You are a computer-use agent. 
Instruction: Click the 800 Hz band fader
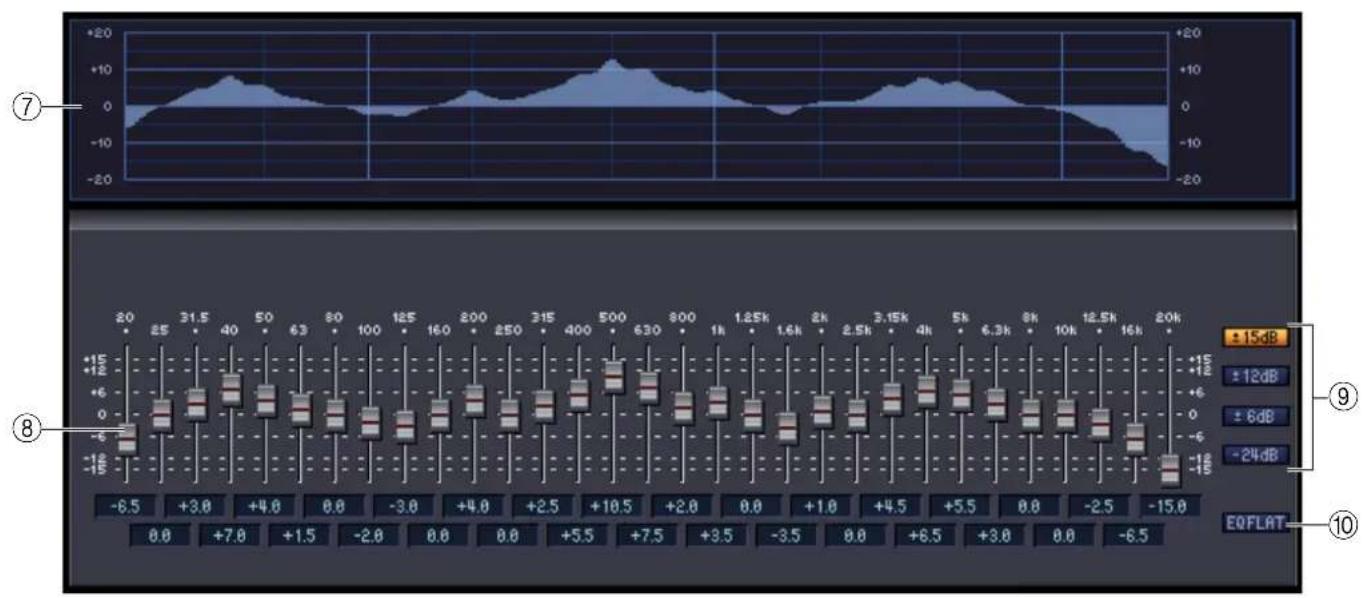[683, 406]
